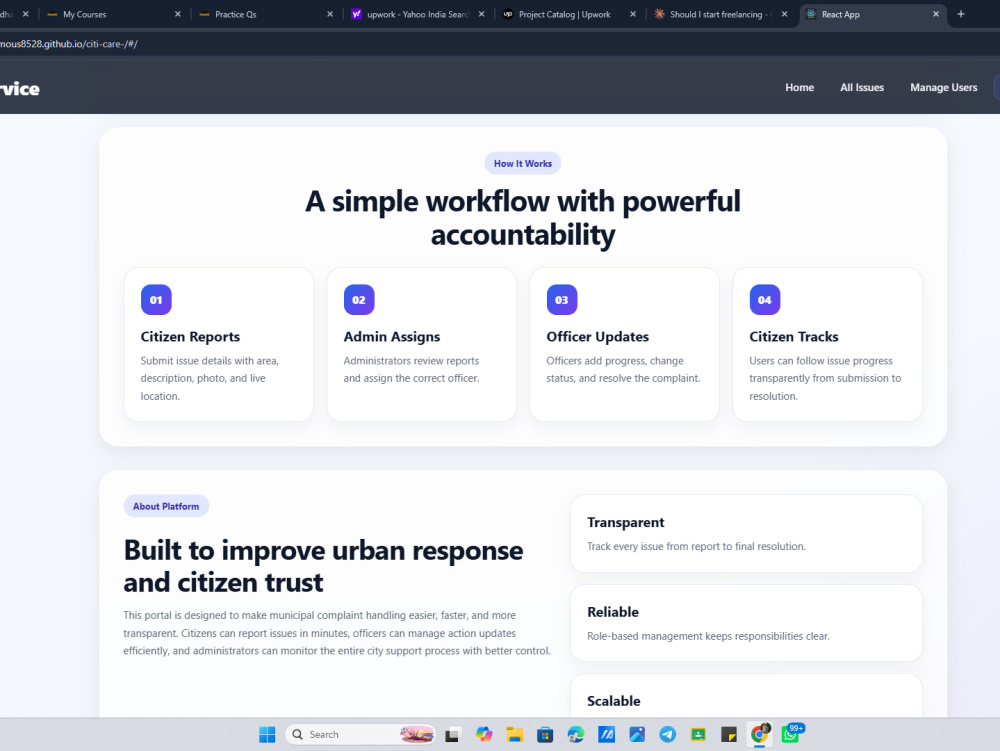Click 'Track every issue from report' text

[696, 546]
